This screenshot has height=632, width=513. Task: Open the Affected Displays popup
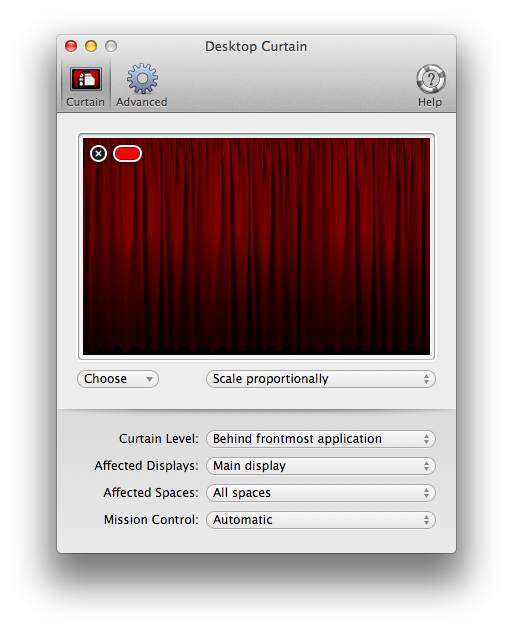(321, 466)
